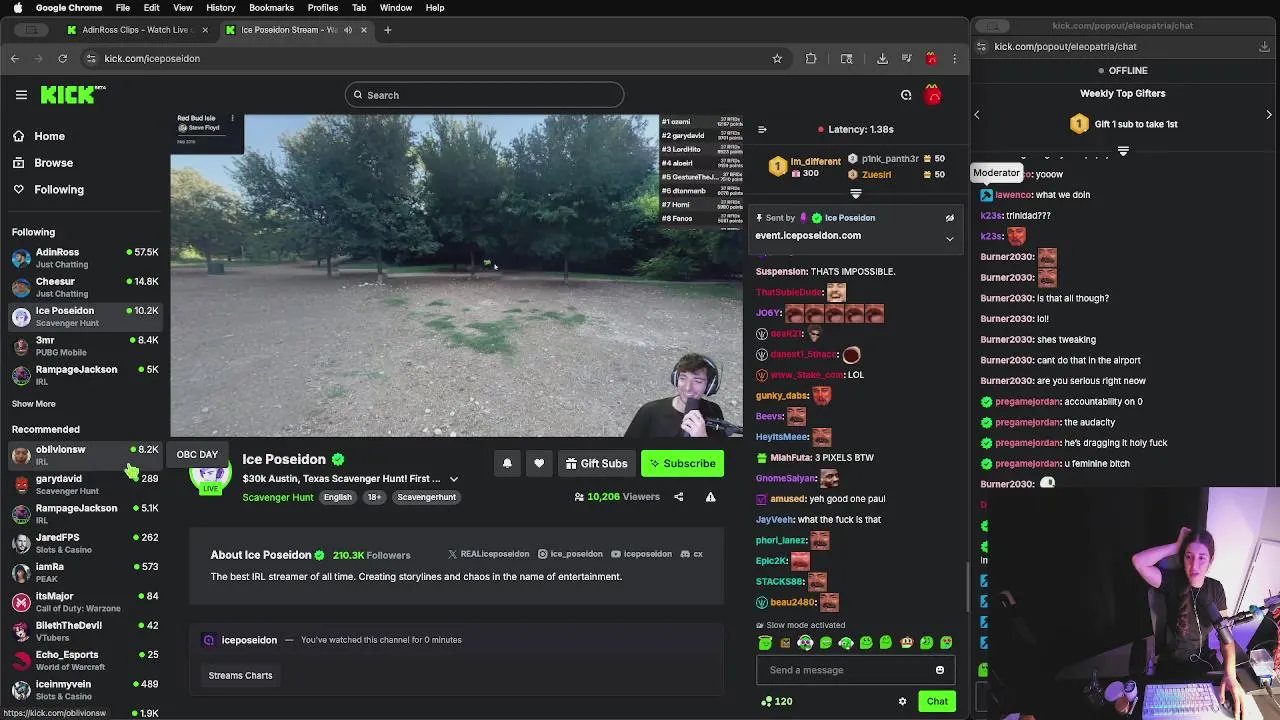Go to Home in sidebar

[x=49, y=136]
